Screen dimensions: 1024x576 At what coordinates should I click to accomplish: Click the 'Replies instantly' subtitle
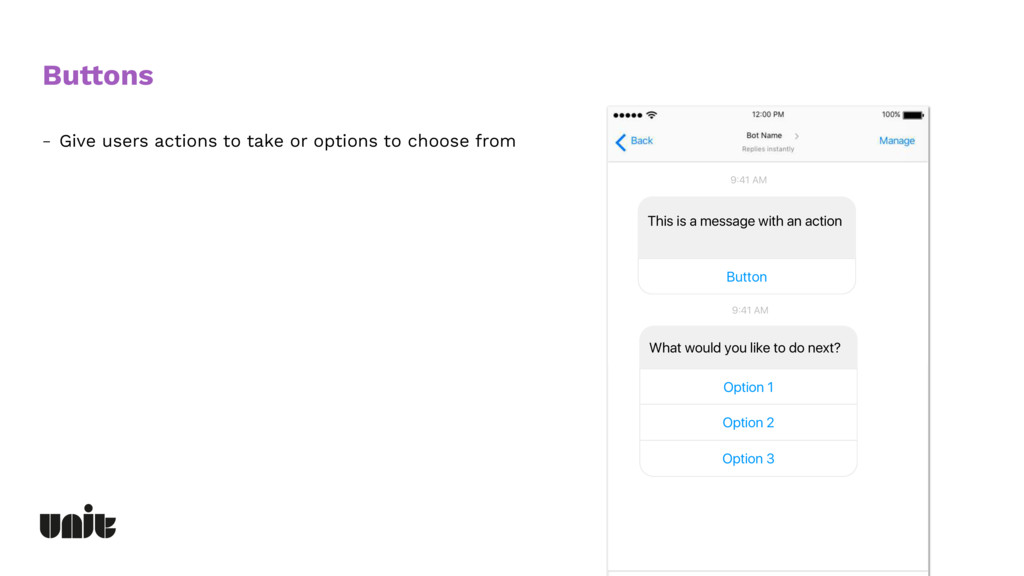pos(768,149)
